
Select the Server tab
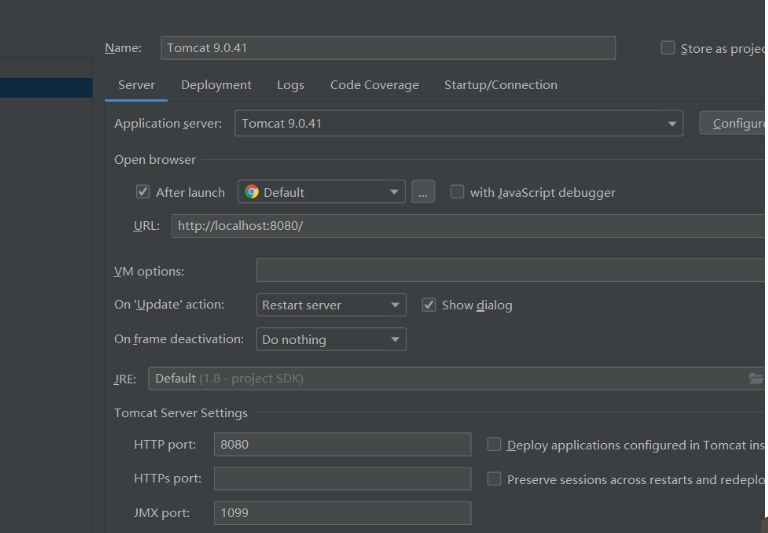click(136, 85)
